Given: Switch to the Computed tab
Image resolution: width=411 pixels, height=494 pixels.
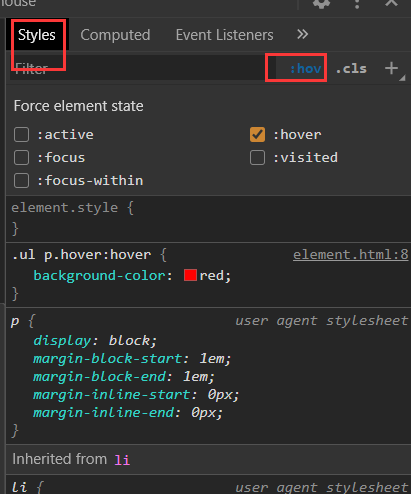Looking at the screenshot, I should (x=115, y=35).
